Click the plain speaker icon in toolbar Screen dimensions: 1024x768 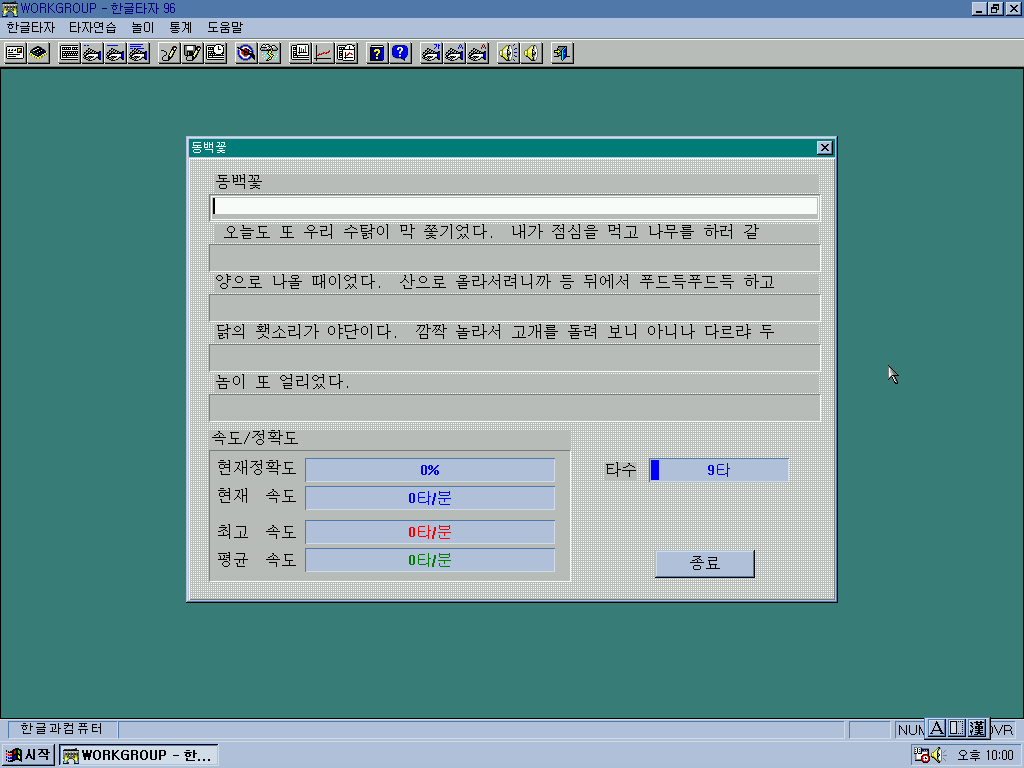tap(532, 53)
